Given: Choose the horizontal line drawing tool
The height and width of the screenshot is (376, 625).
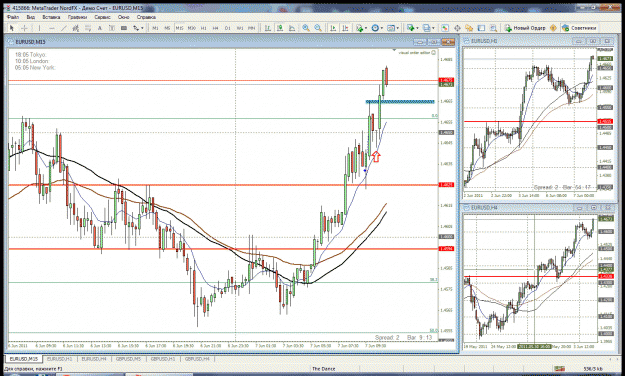Looking at the screenshot, I should click(51, 28).
